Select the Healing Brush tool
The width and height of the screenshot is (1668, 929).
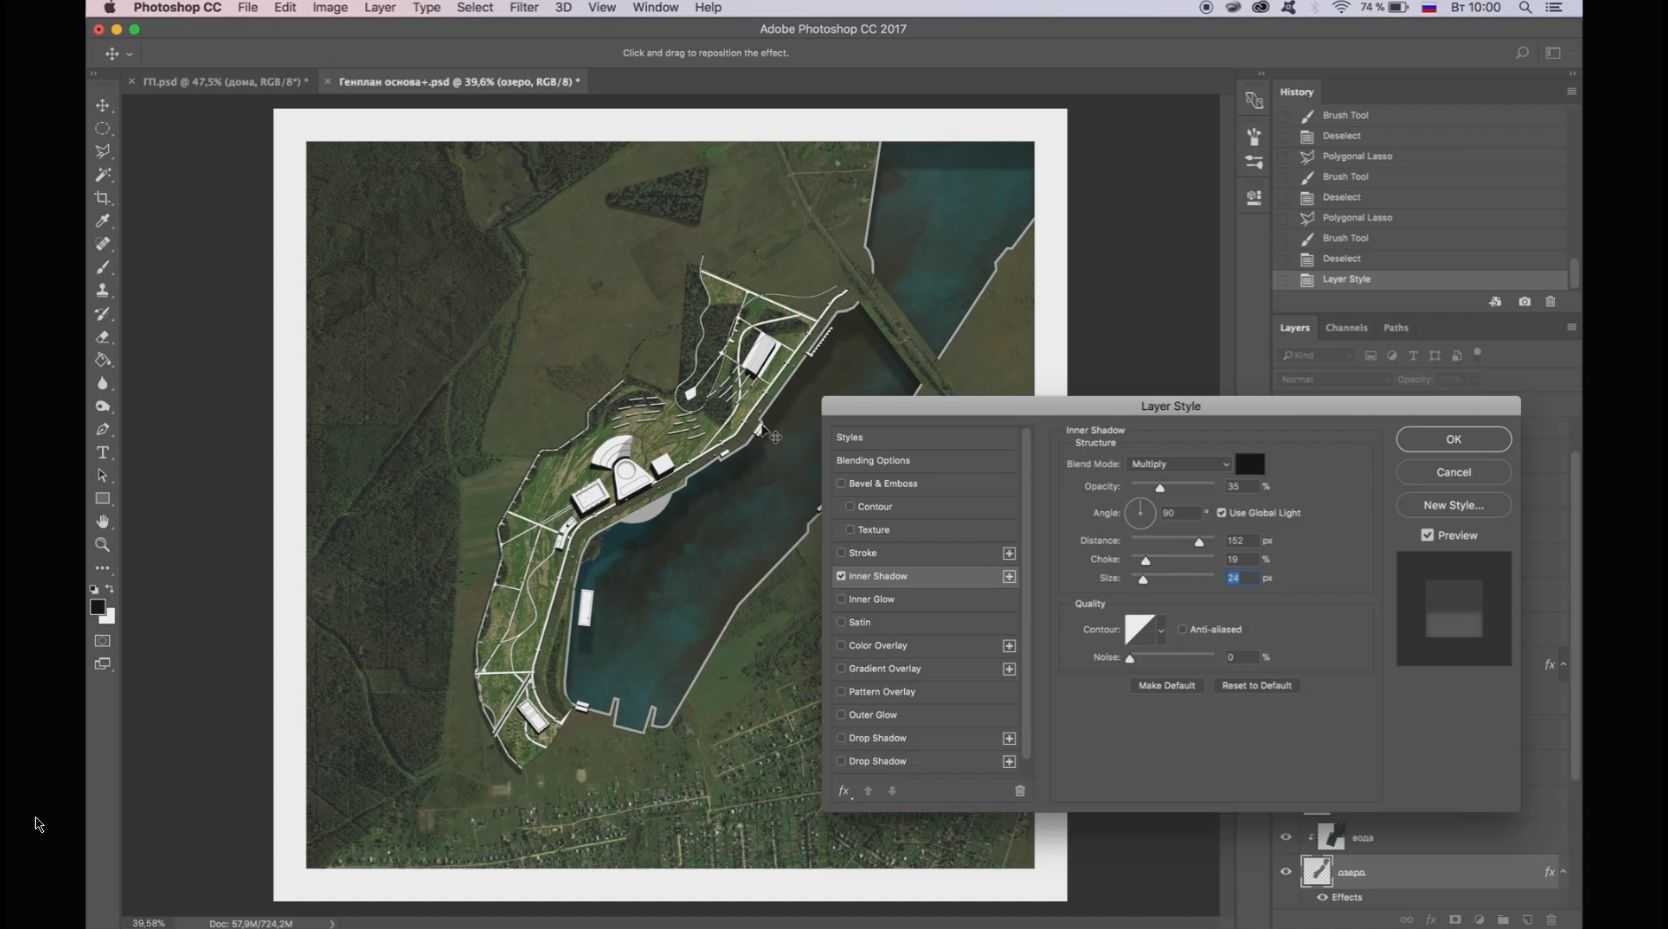[x=103, y=244]
